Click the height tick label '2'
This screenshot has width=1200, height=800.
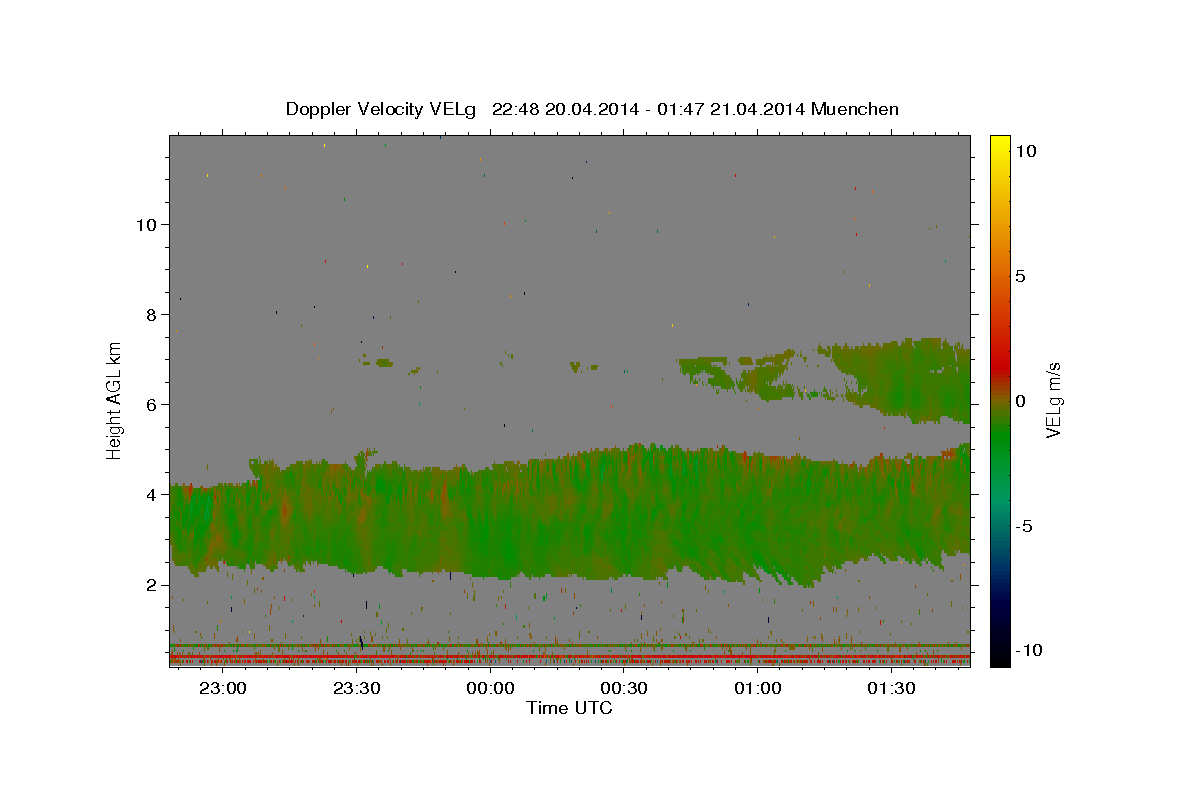[x=152, y=584]
